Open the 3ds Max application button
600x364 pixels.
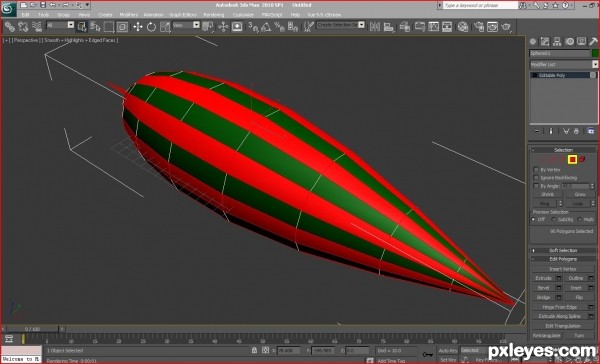[8, 8]
